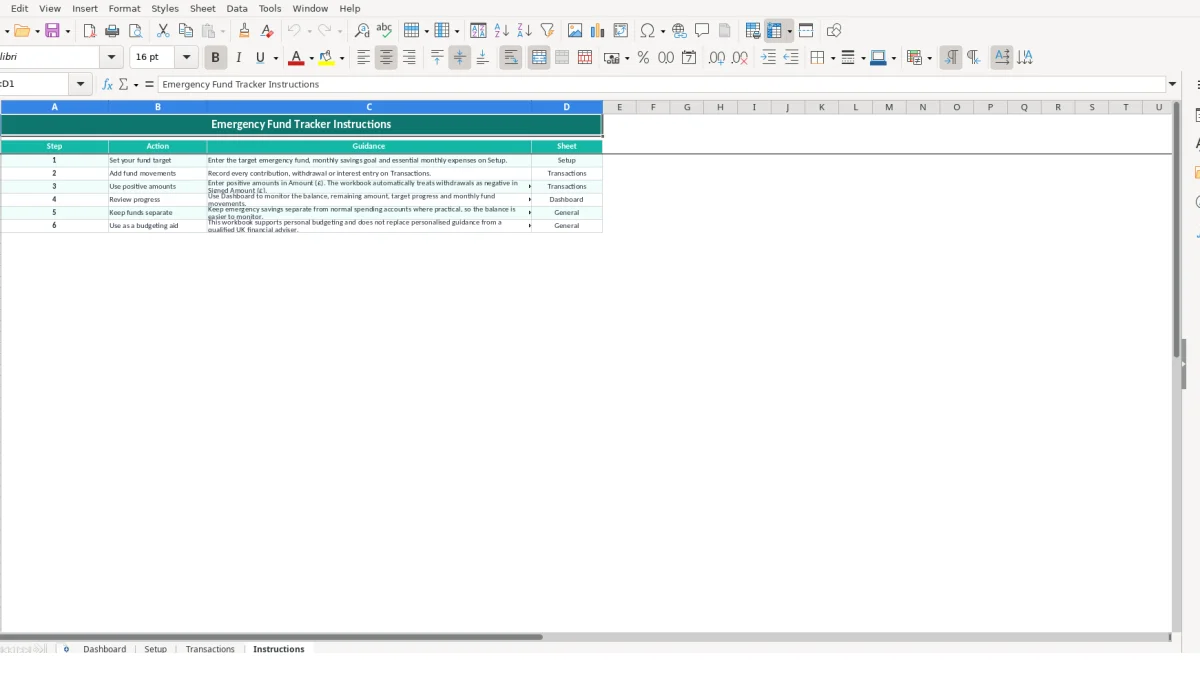Screen dimensions: 1200x675
Task: Open the Print Preview view
Action: 135,31
